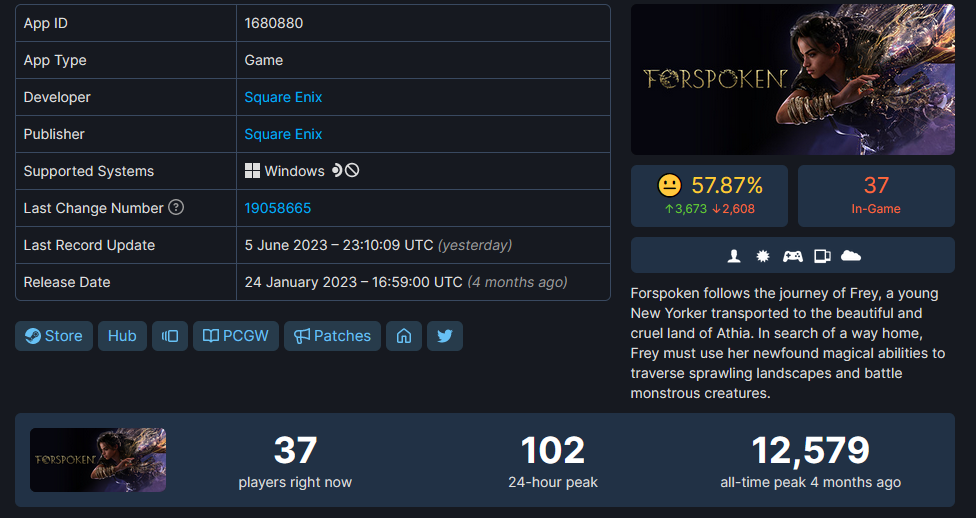The width and height of the screenshot is (976, 518).
Task: Click the achievements starburst icon
Action: pyautogui.click(x=763, y=256)
